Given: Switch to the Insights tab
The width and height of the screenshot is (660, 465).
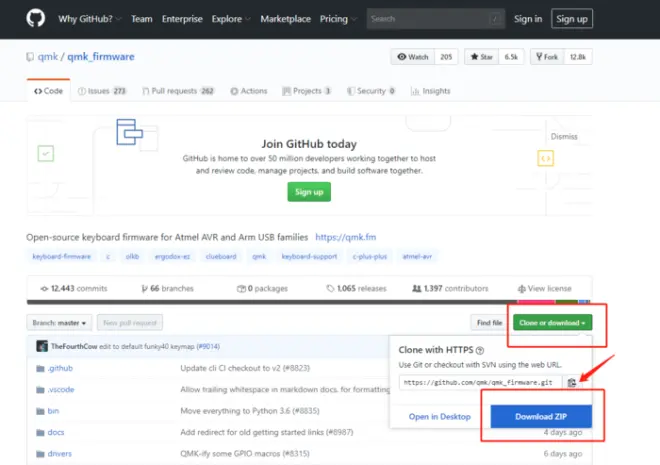Looking at the screenshot, I should (x=431, y=91).
